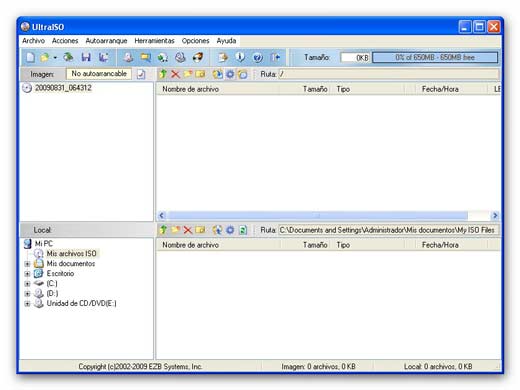Click the Help question-mark icon

point(258,57)
